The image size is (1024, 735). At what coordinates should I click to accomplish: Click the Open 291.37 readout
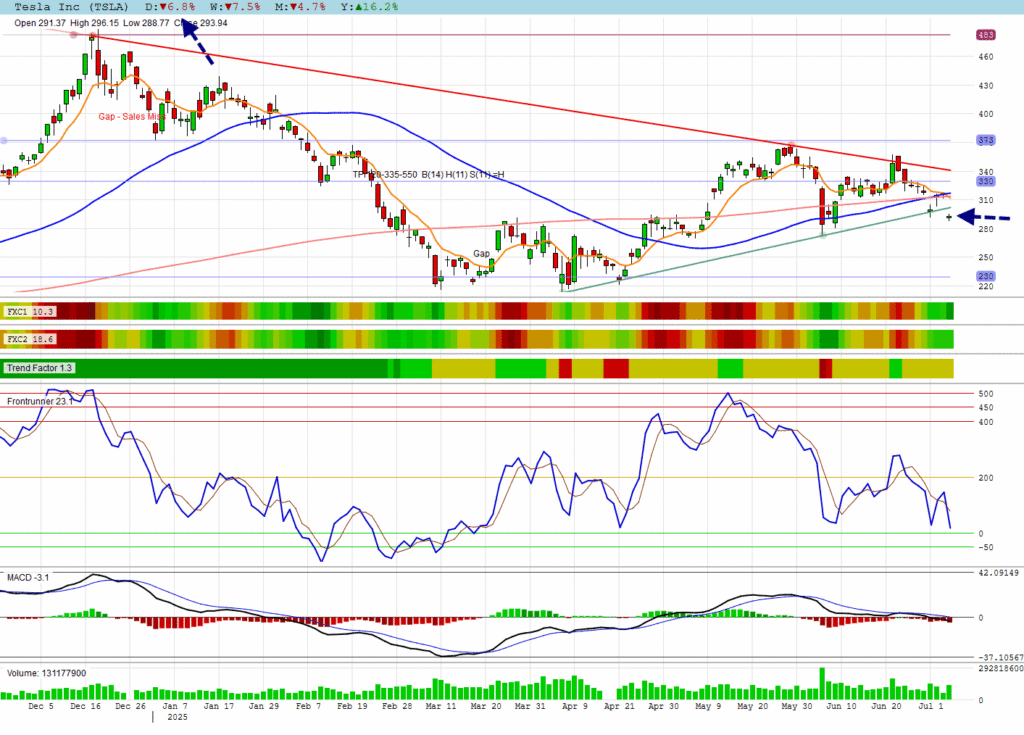pos(40,23)
